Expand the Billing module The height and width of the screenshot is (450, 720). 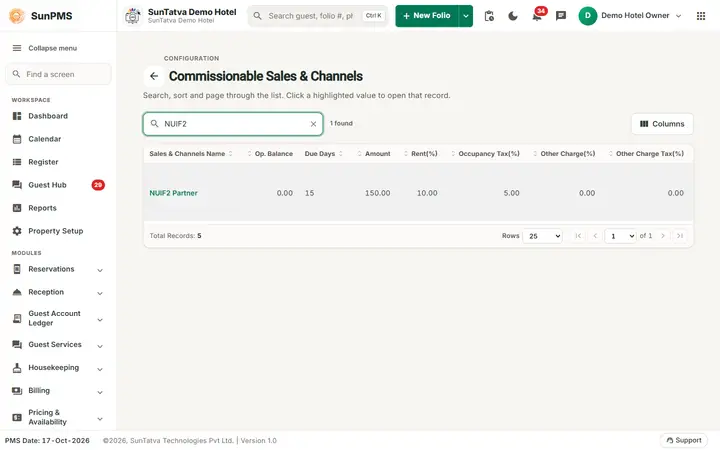coord(58,391)
